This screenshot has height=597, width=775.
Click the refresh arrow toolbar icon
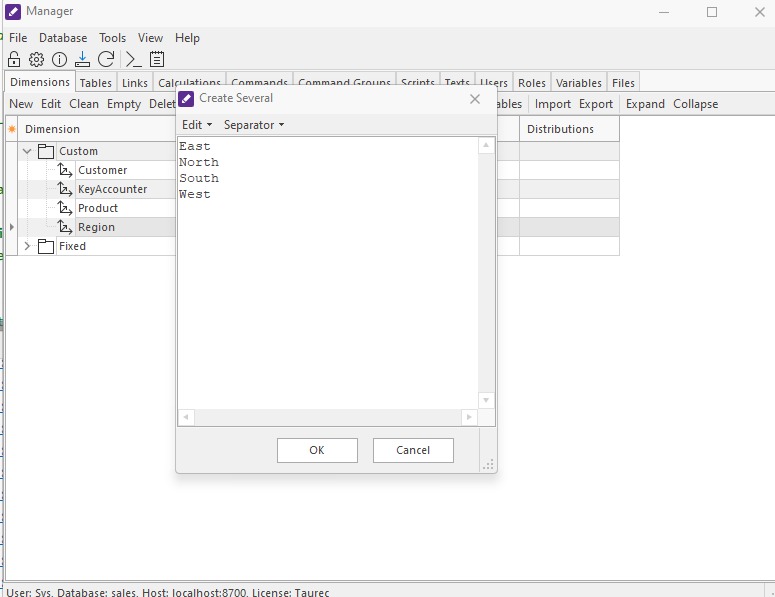pos(106,59)
